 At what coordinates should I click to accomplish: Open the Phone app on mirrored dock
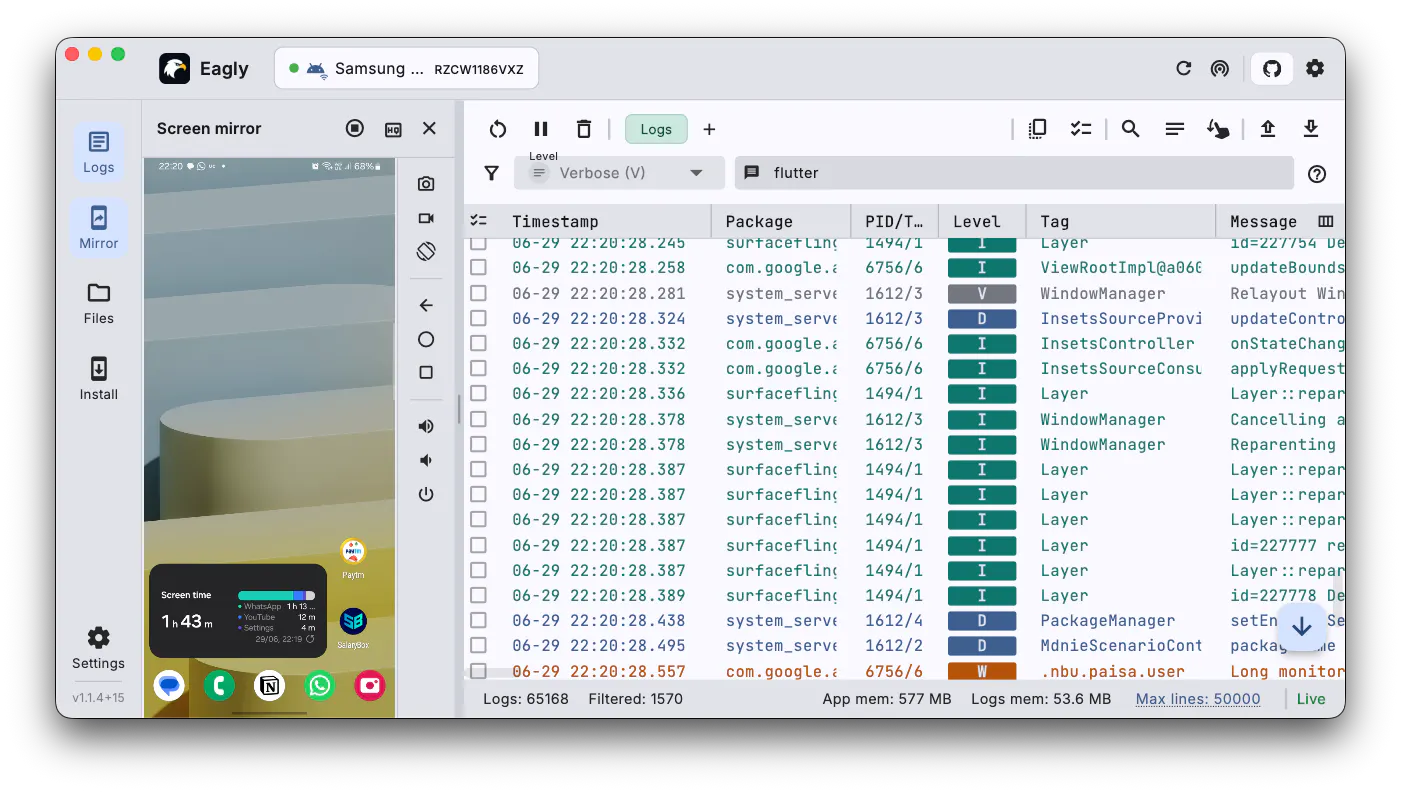[219, 685]
